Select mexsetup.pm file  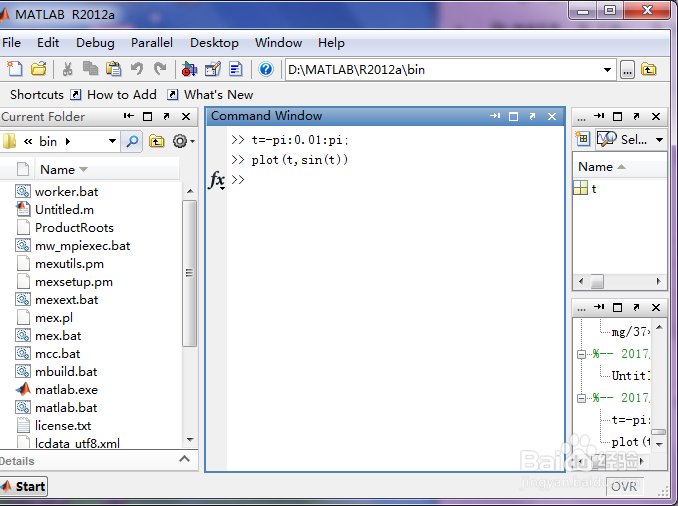tap(74, 282)
